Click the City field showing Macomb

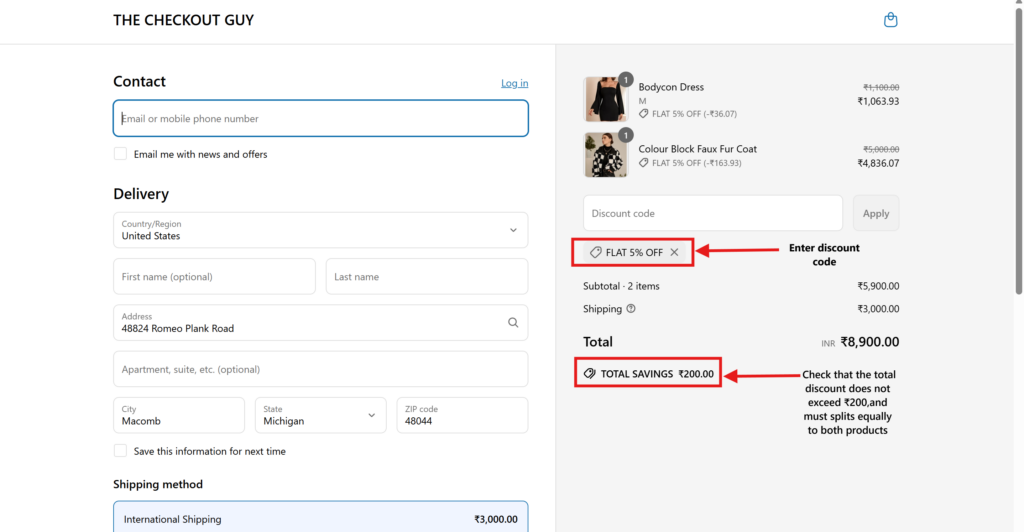179,415
